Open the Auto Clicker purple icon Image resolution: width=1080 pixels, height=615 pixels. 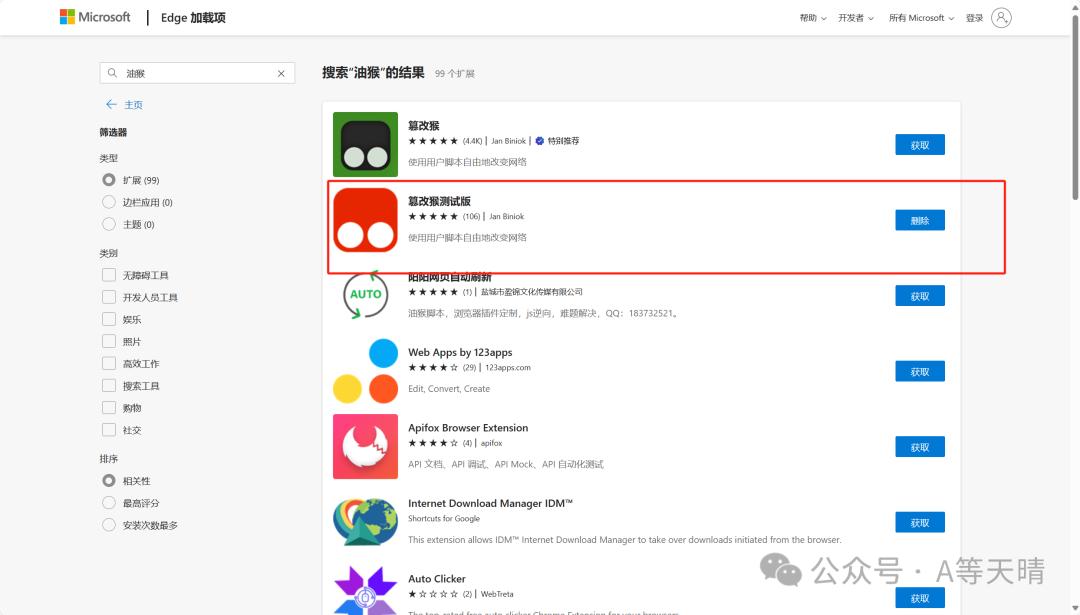(x=365, y=591)
